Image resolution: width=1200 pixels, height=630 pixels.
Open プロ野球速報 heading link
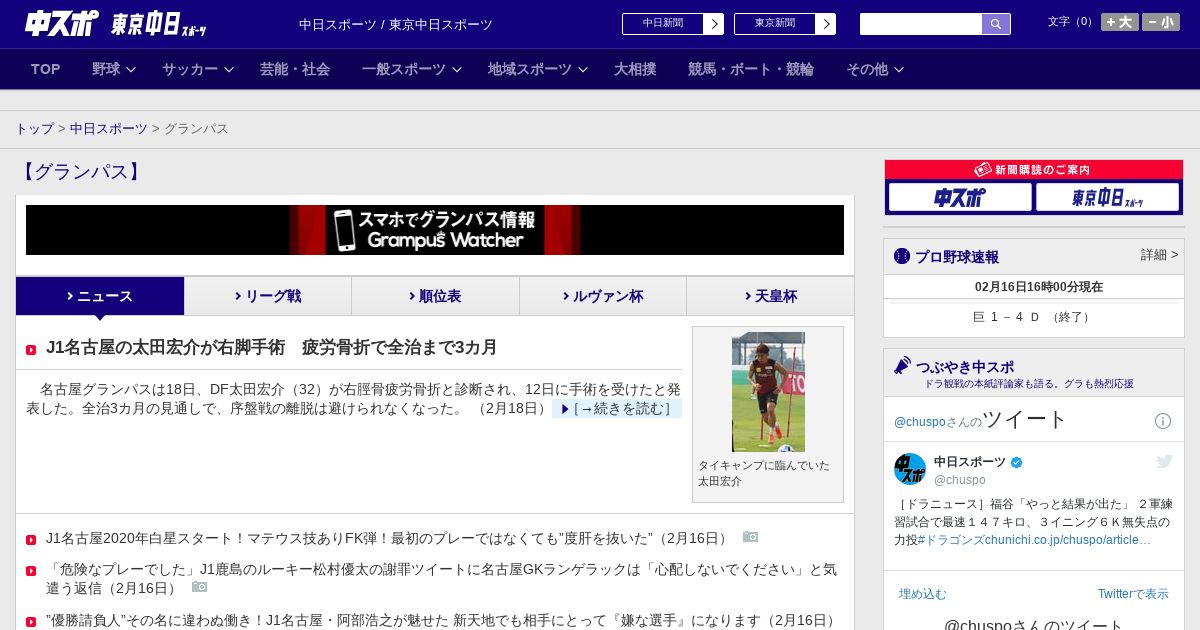point(957,257)
